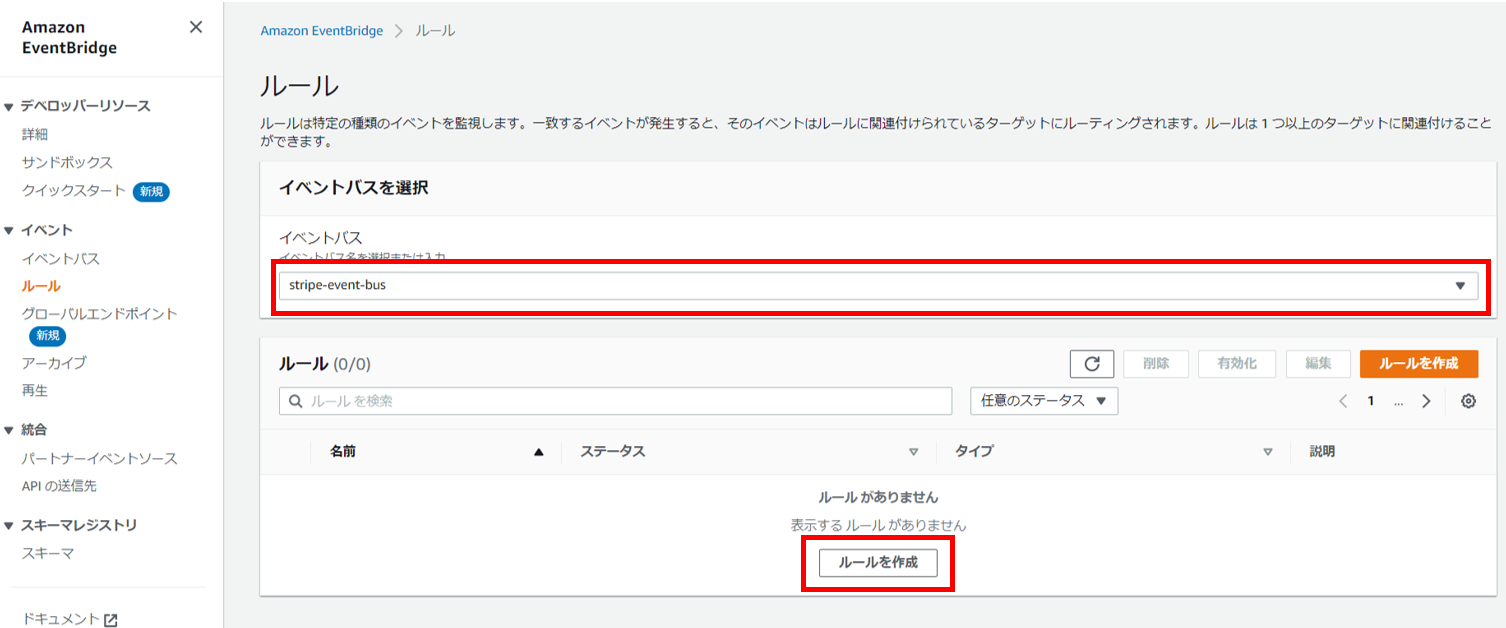Sort by ステータス column arrow

913,452
